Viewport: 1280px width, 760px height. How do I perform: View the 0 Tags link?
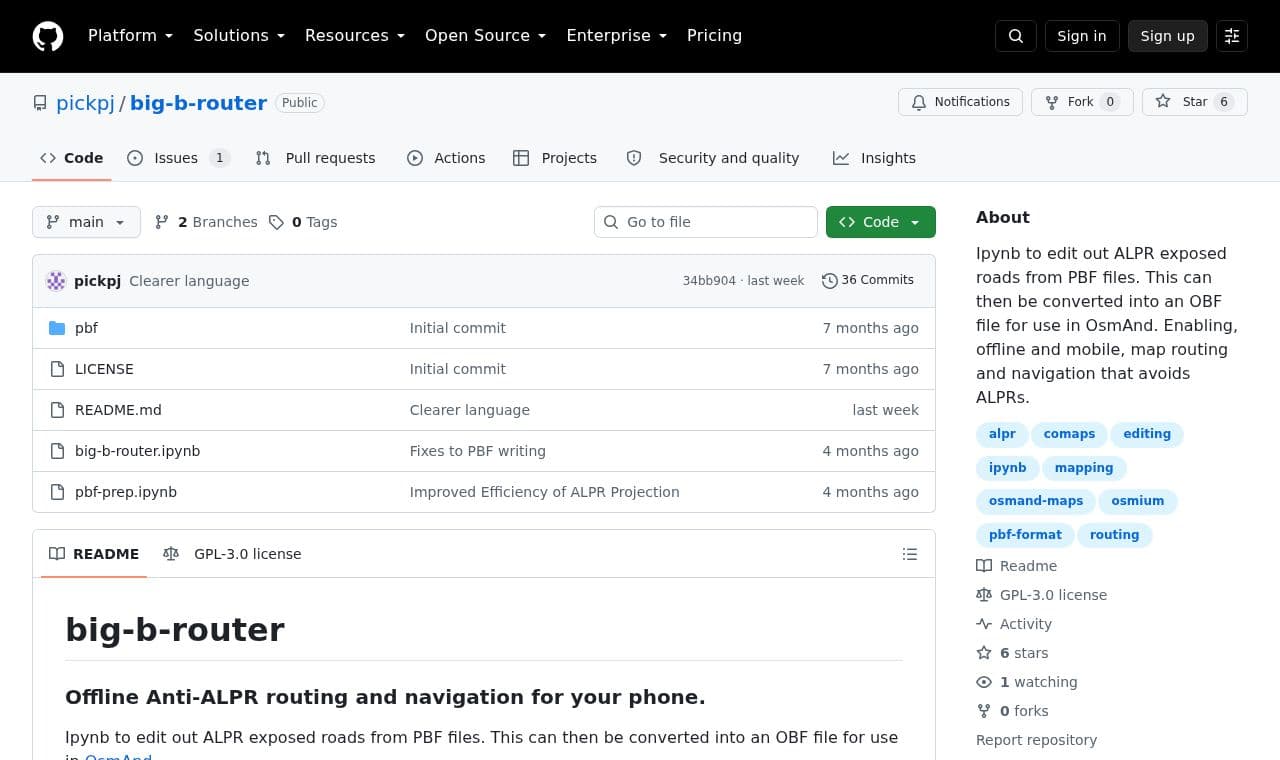pyautogui.click(x=303, y=222)
